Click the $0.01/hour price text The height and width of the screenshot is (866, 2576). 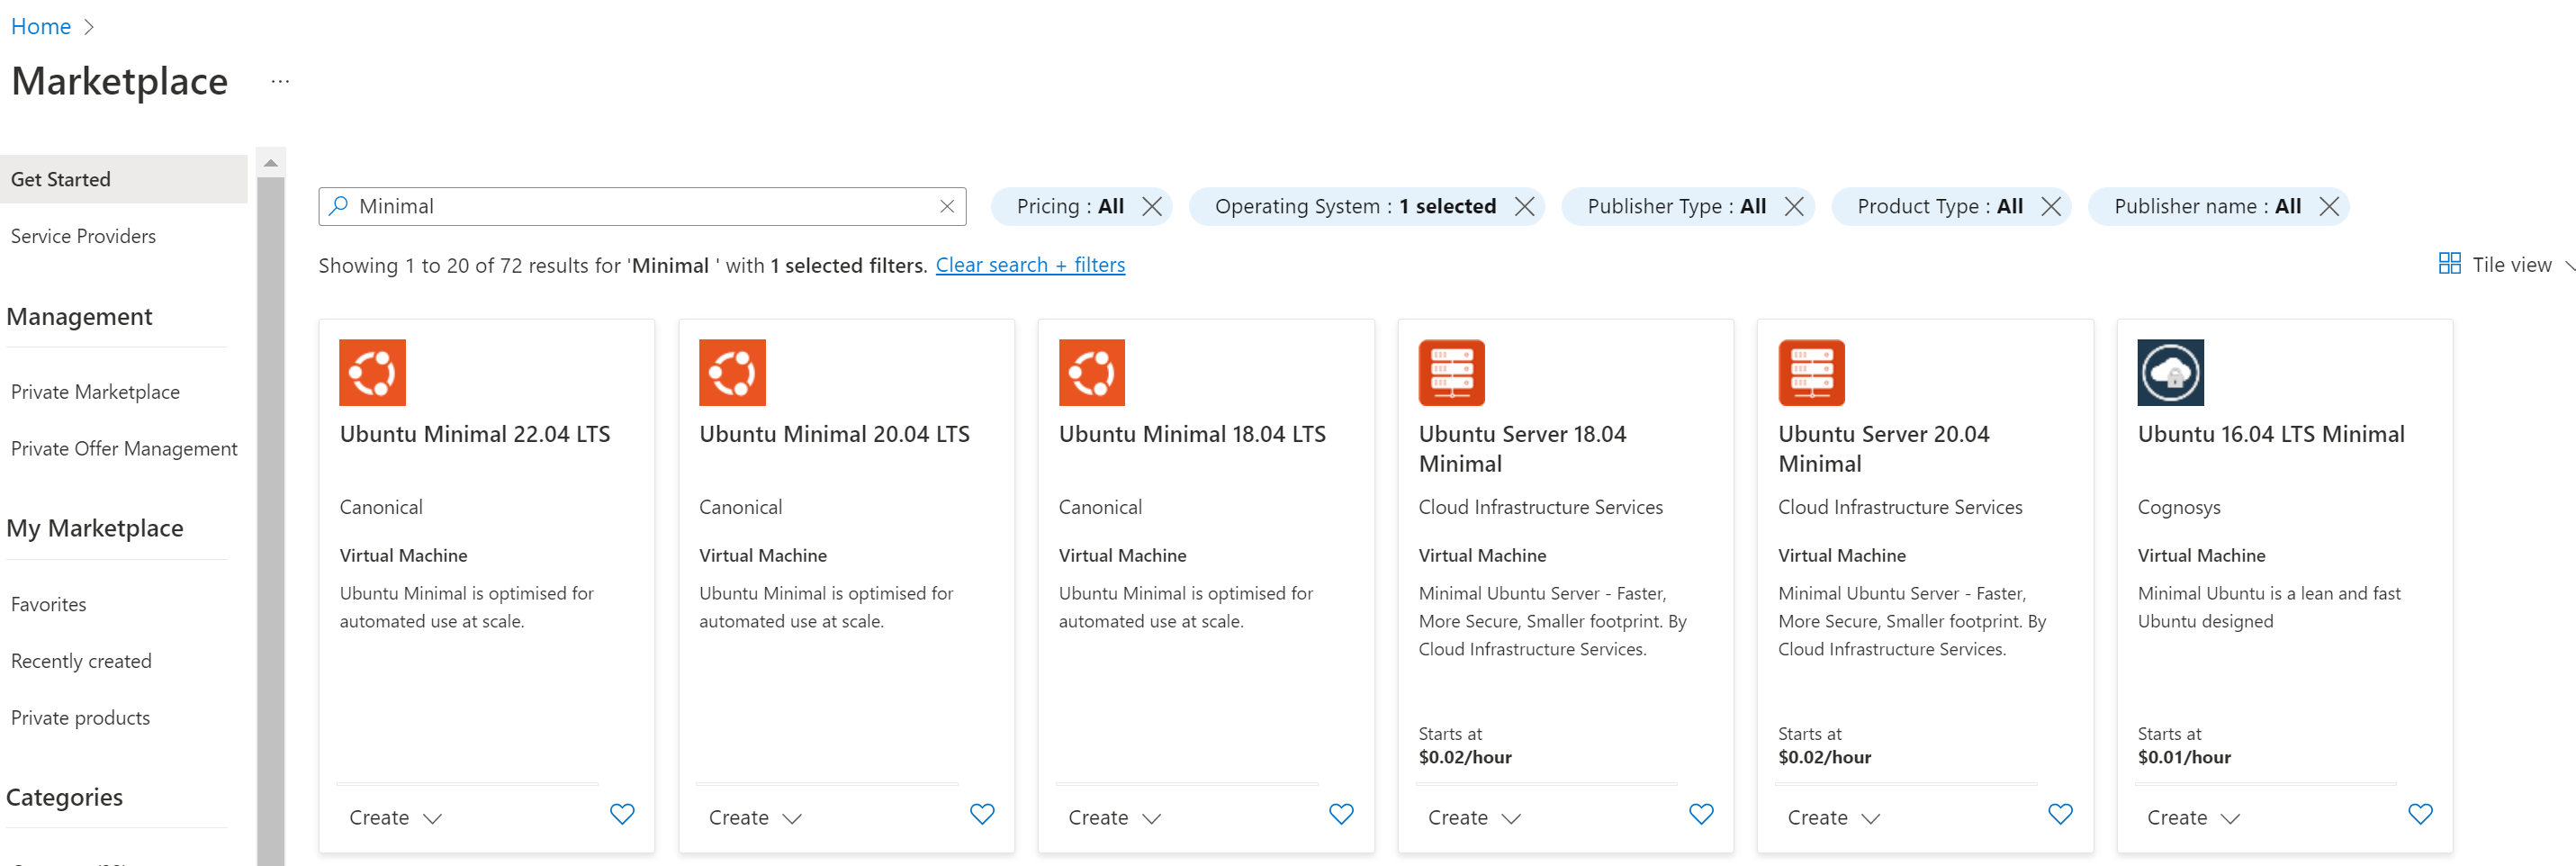(2184, 757)
